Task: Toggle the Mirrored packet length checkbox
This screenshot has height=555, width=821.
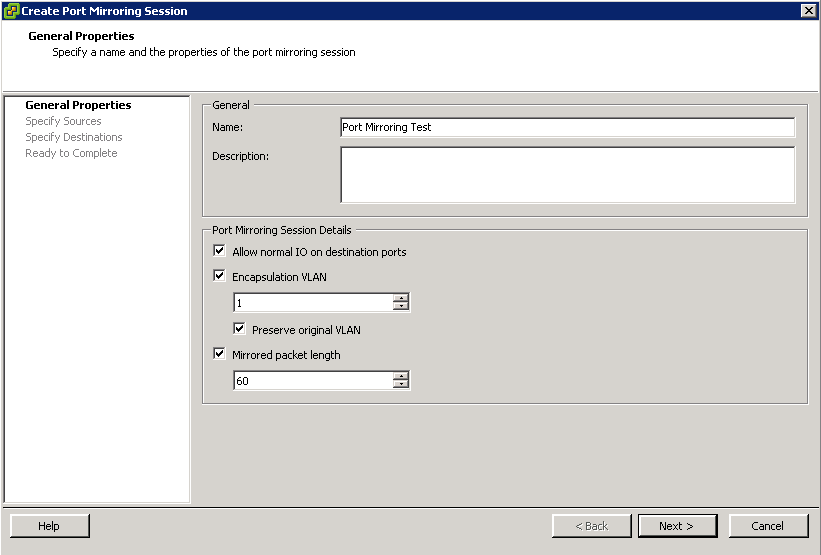Action: click(219, 354)
